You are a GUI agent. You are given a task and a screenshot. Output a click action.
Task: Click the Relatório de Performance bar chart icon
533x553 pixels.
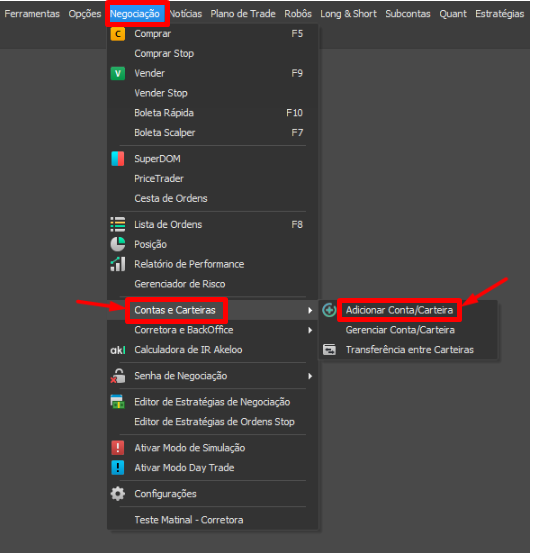118,264
